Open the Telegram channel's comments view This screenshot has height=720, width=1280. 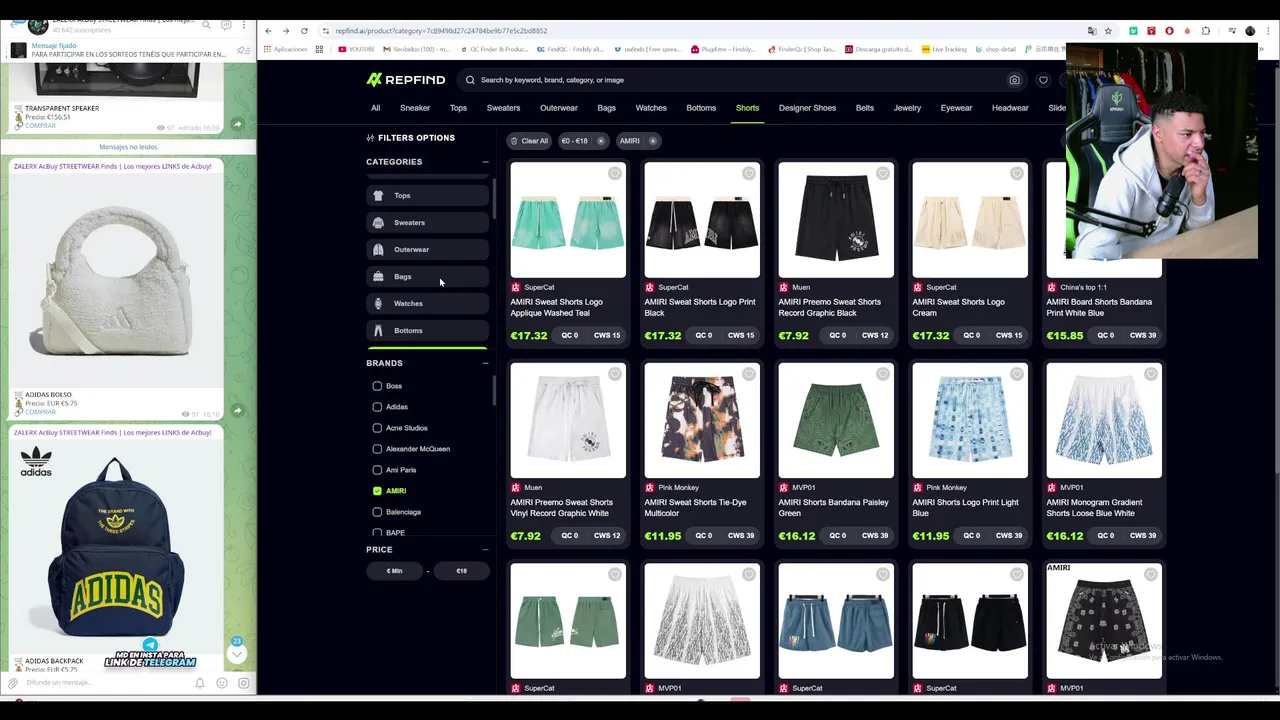tap(226, 25)
